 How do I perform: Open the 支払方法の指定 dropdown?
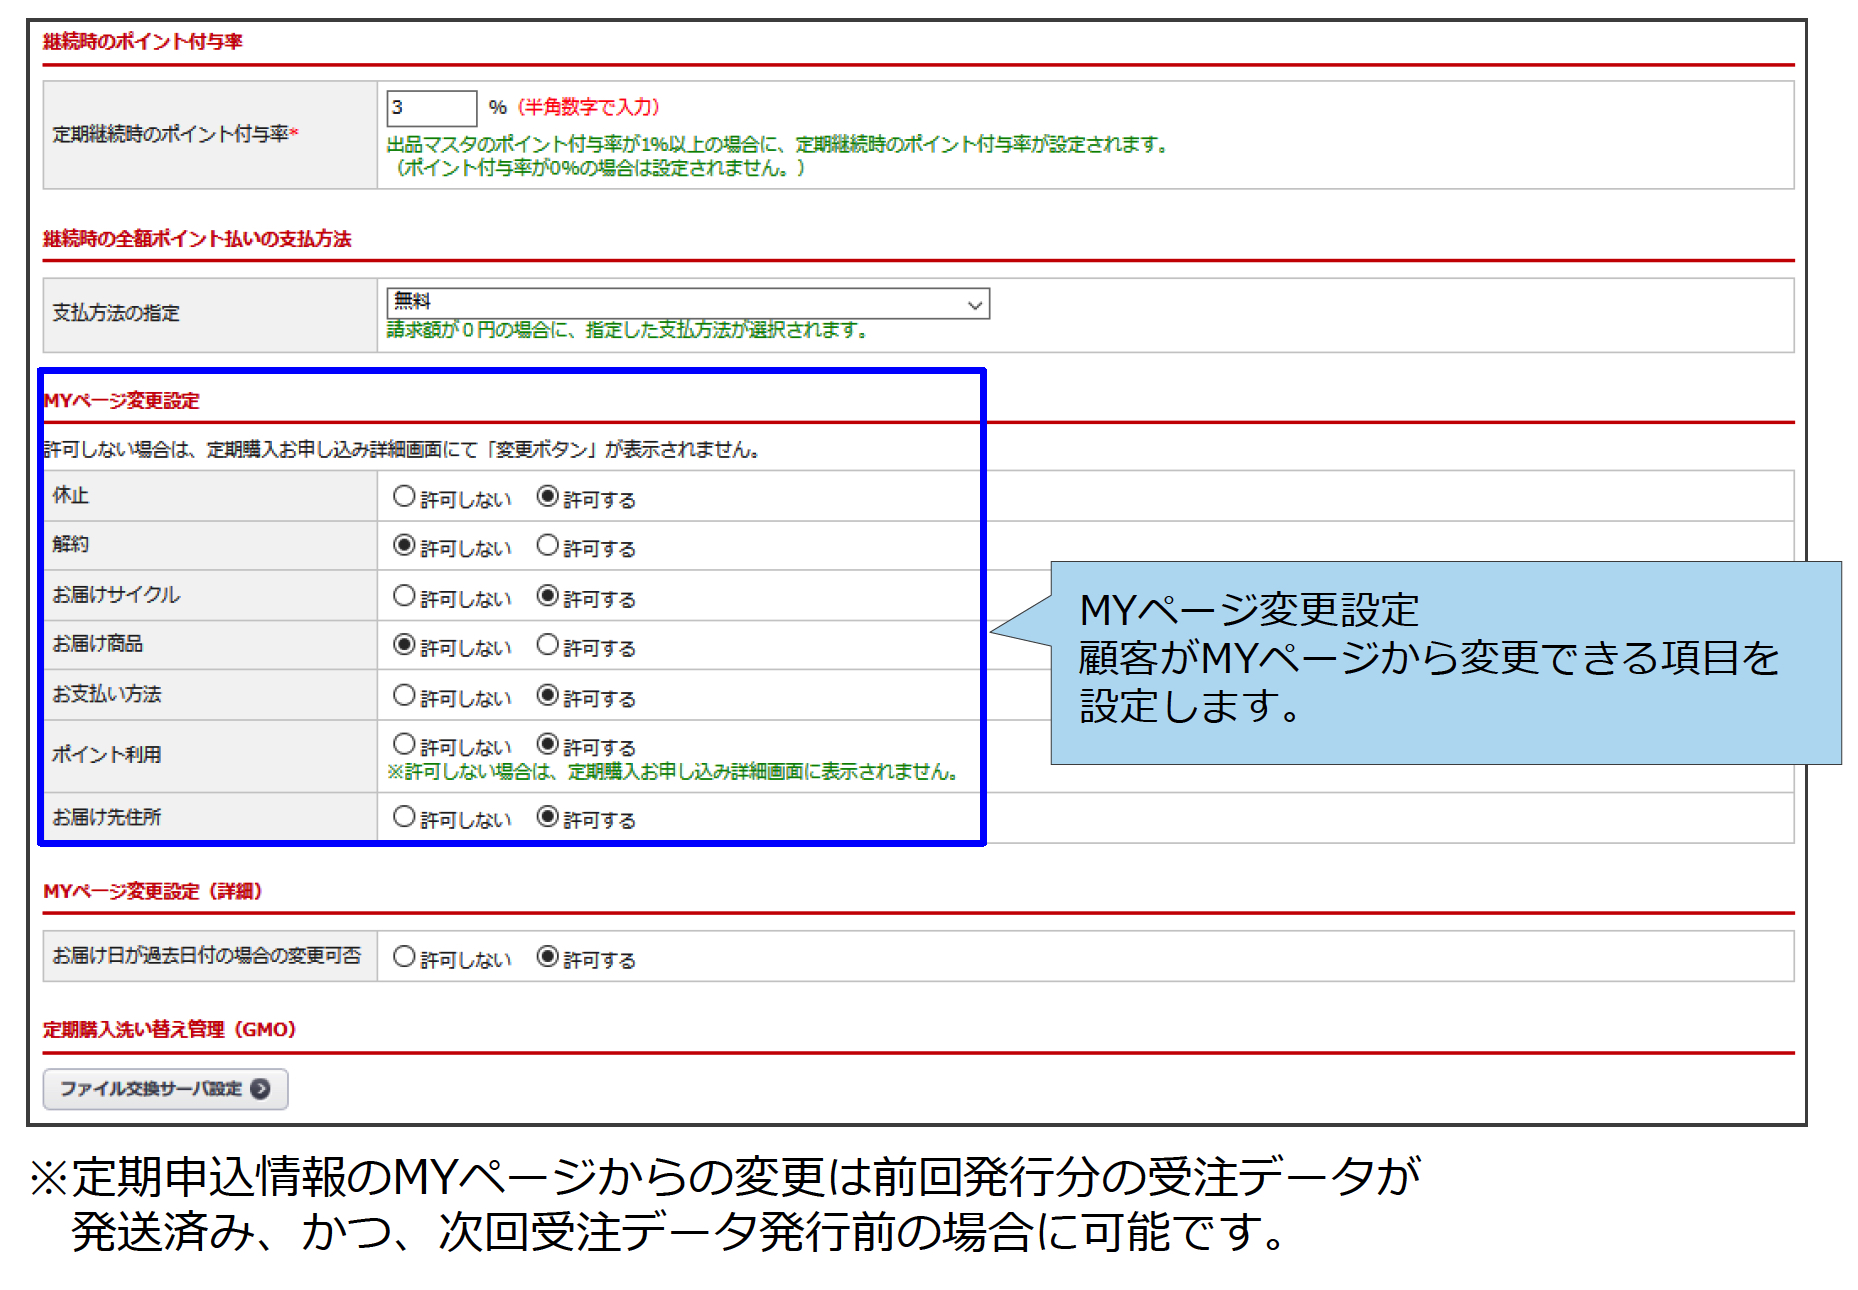[687, 304]
